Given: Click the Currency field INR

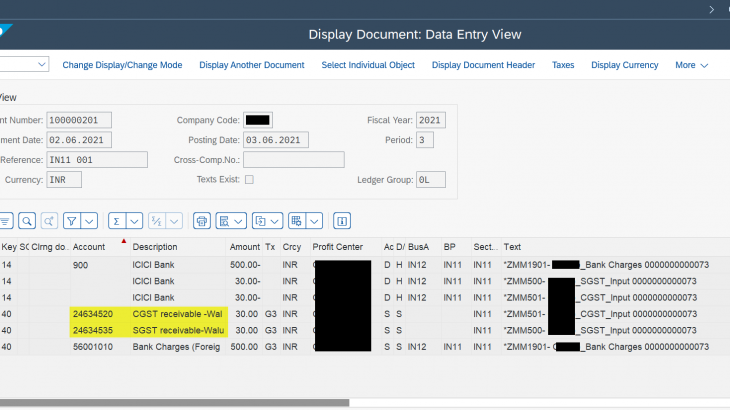Looking at the screenshot, I should point(64,180).
